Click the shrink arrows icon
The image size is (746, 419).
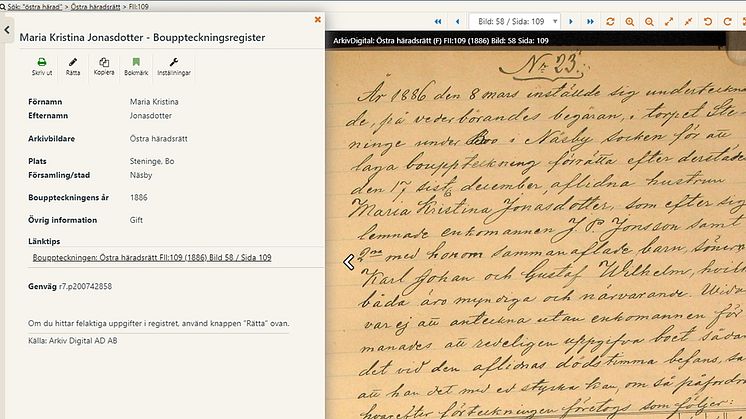coord(688,21)
